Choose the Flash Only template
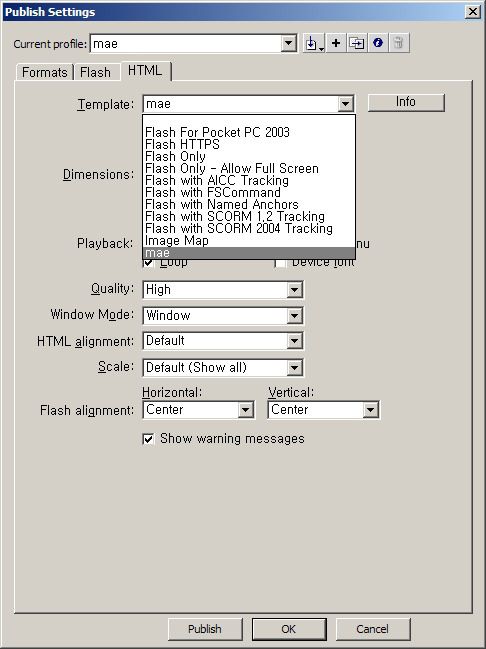Screen dimensions: 486x649 pyautogui.click(x=248, y=156)
